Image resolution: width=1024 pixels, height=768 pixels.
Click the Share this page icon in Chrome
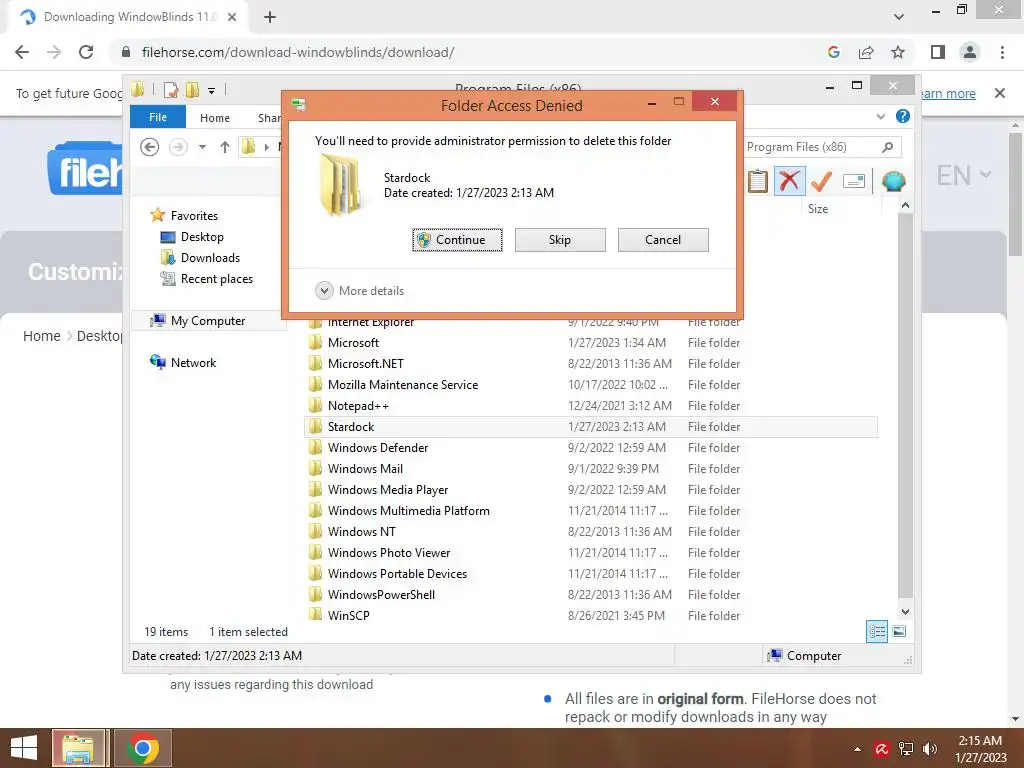(866, 52)
